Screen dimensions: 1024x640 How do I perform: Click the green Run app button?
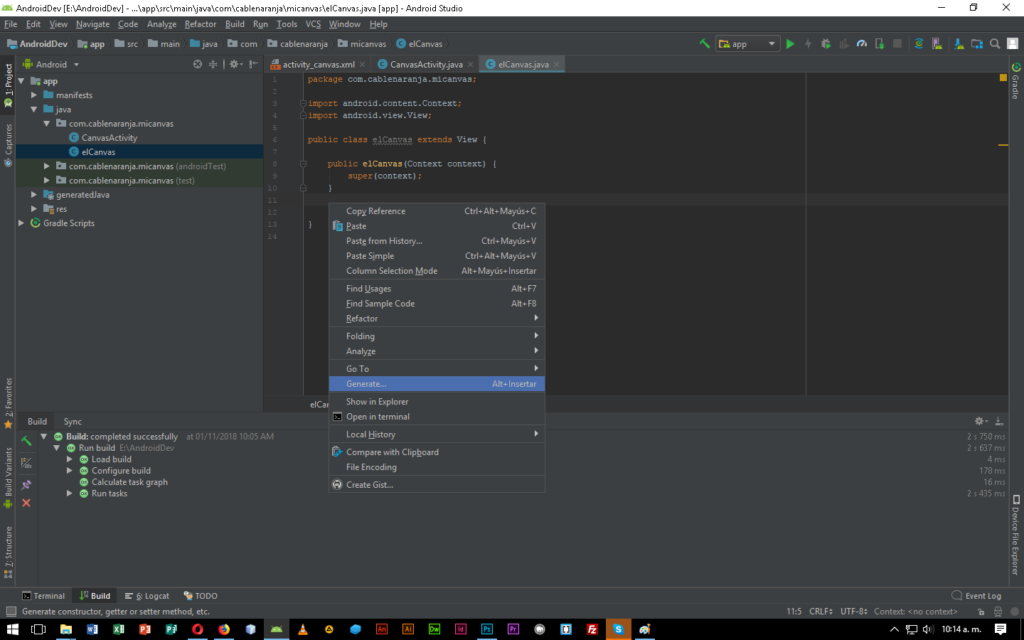click(x=790, y=44)
